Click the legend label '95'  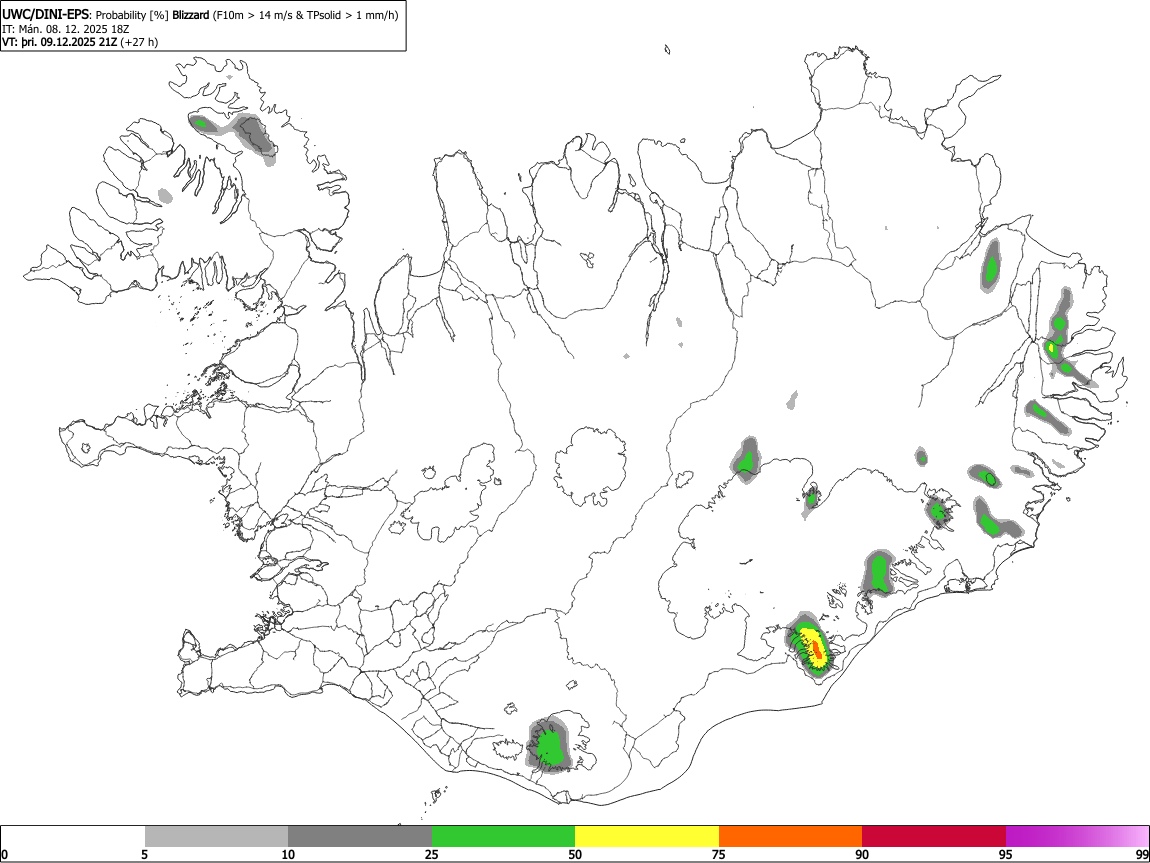pos(1006,854)
